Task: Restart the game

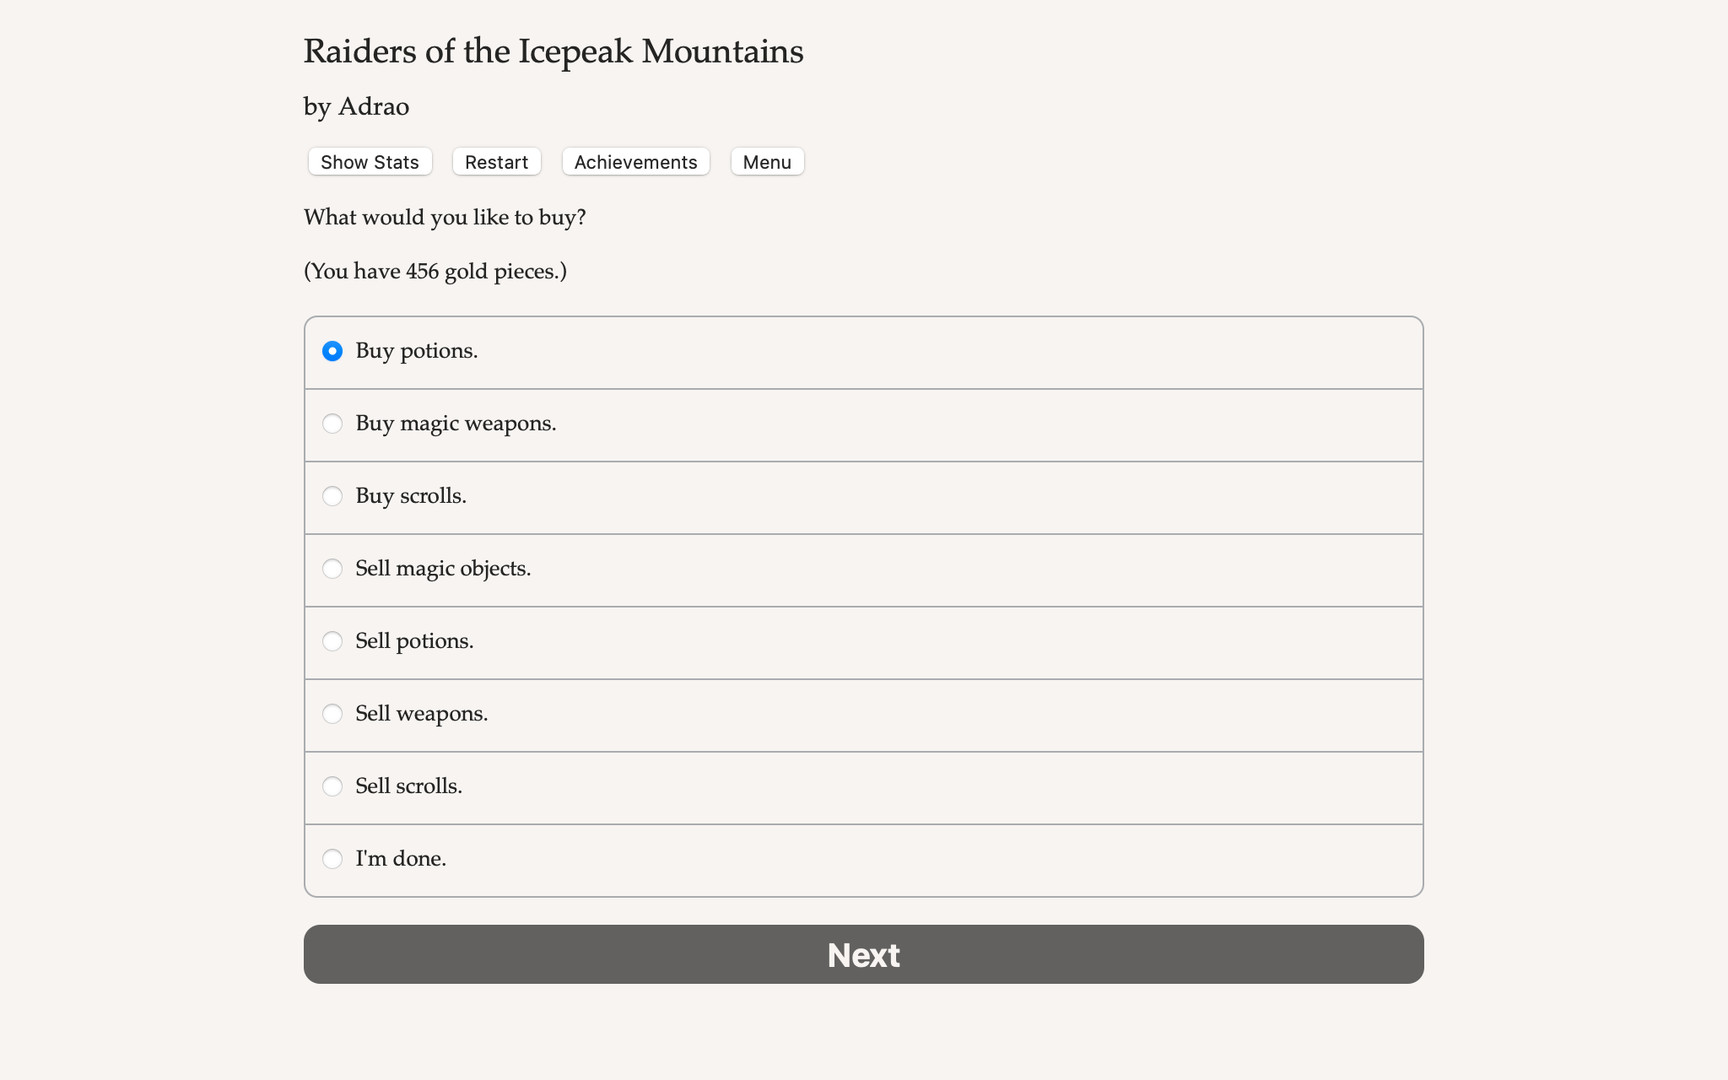Action: [496, 161]
